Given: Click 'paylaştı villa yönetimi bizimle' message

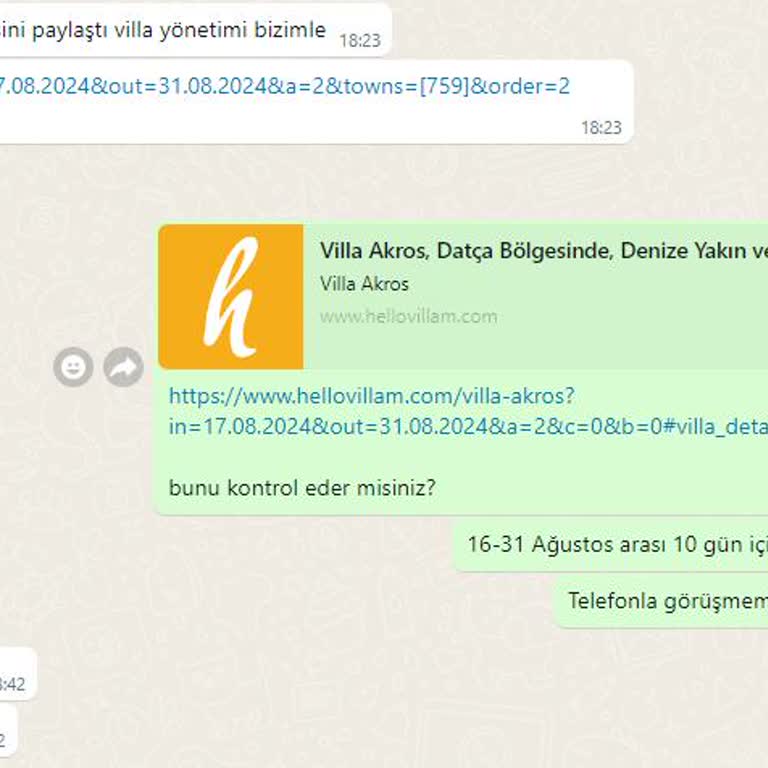Looking at the screenshot, I should (195, 29).
